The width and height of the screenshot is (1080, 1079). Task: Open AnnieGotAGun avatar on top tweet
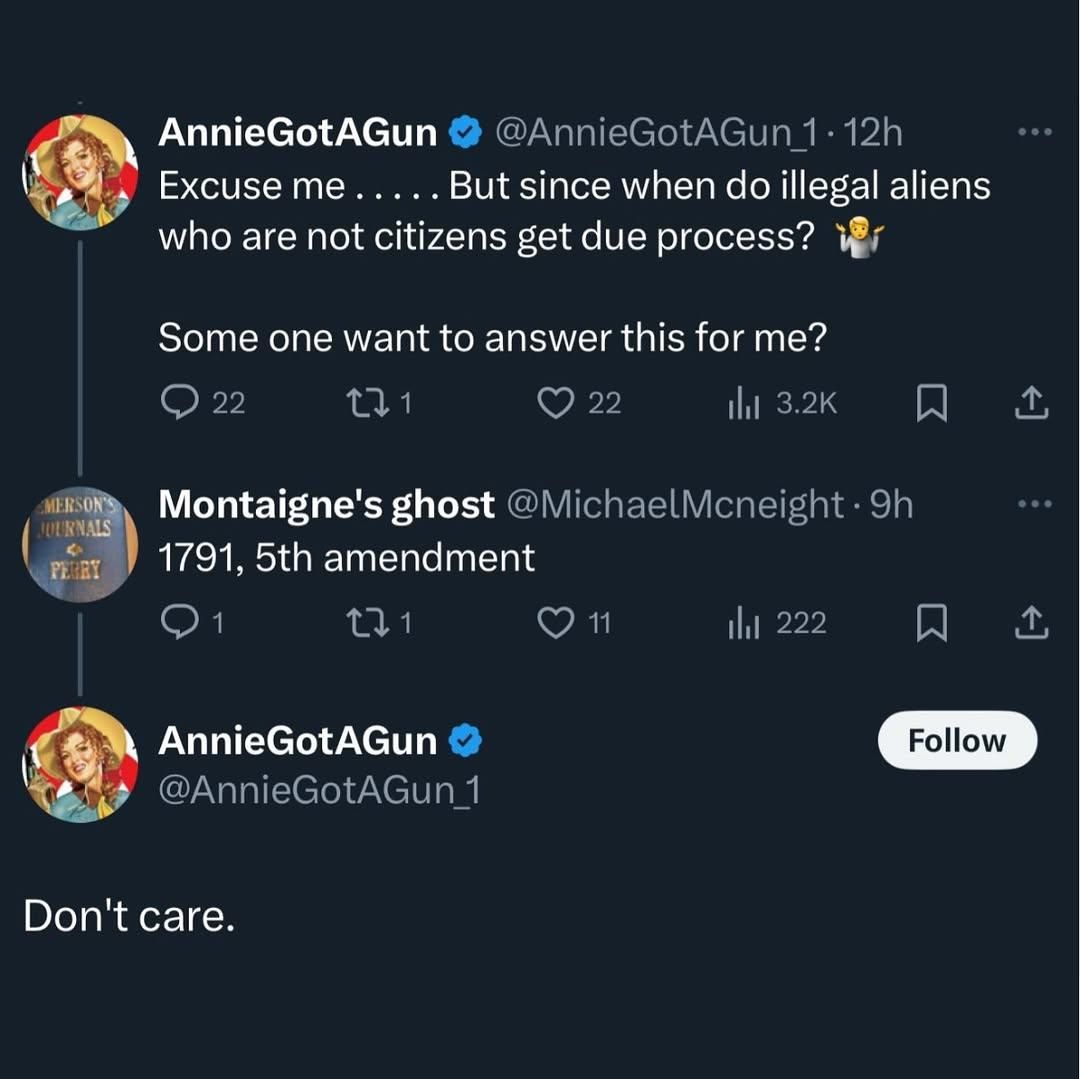click(x=80, y=172)
